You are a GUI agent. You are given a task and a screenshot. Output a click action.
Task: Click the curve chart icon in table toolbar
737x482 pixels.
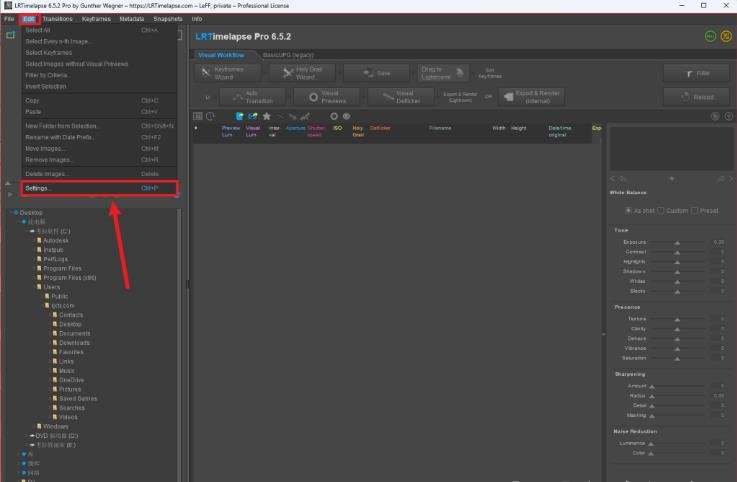coord(305,116)
